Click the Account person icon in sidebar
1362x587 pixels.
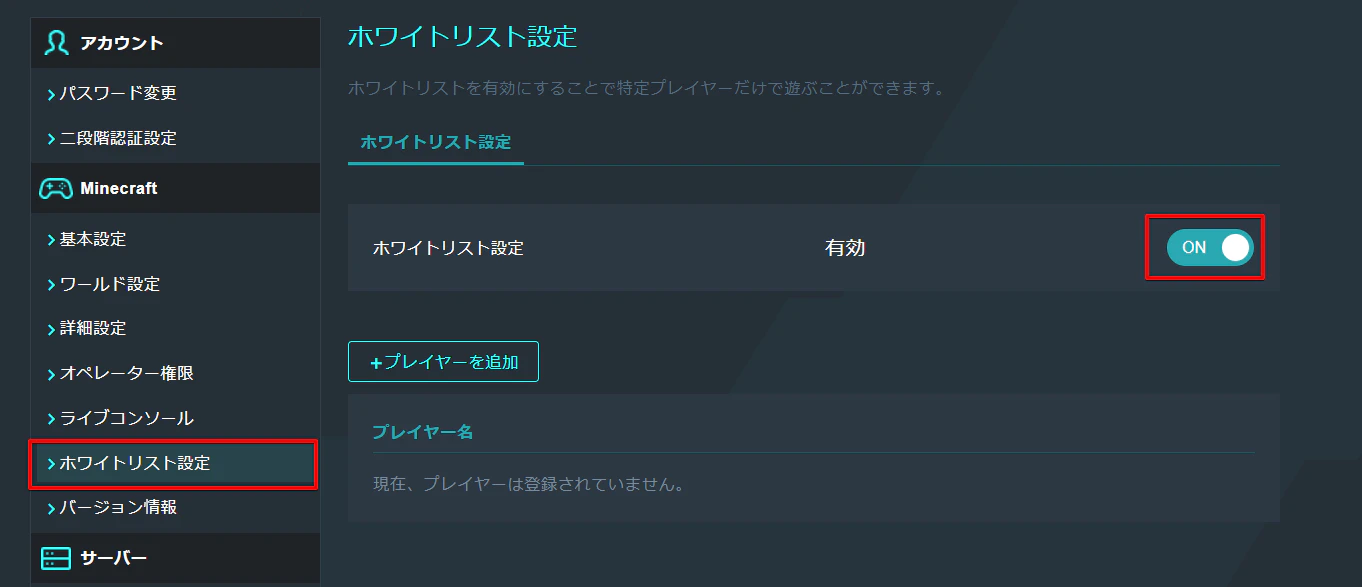pos(56,43)
